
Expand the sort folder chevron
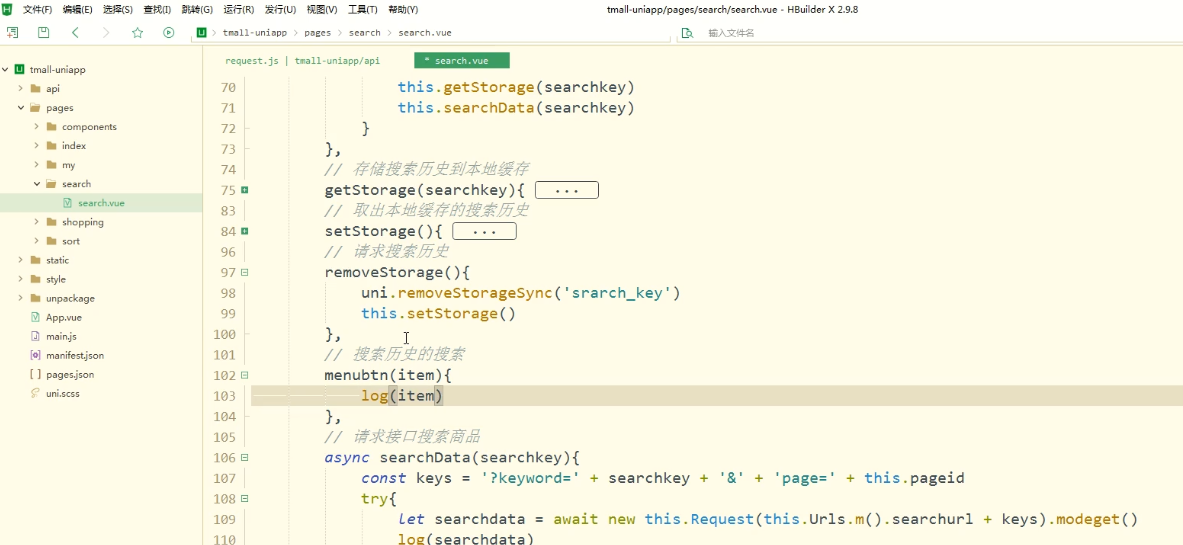36,241
